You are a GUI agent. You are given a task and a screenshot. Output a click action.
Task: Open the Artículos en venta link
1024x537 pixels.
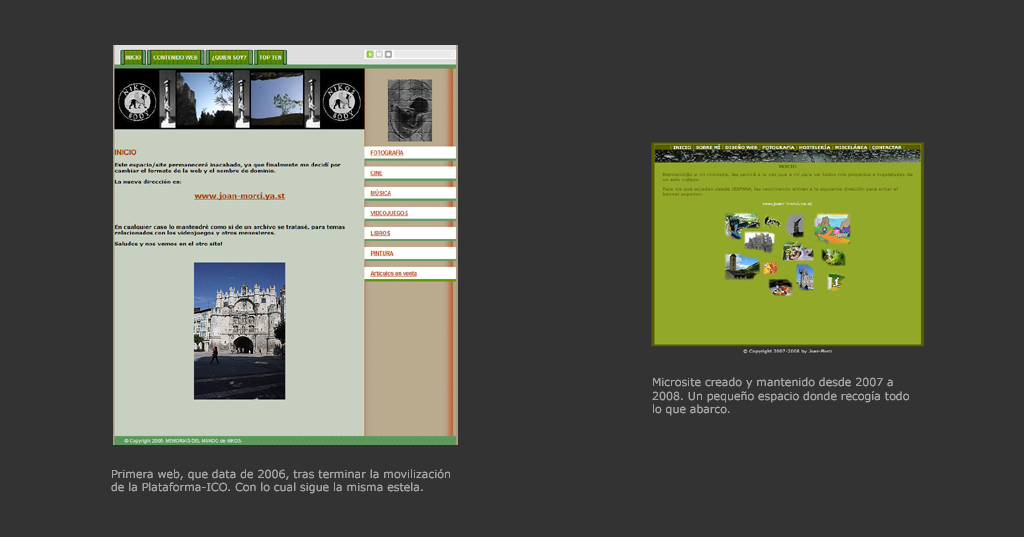click(x=394, y=273)
